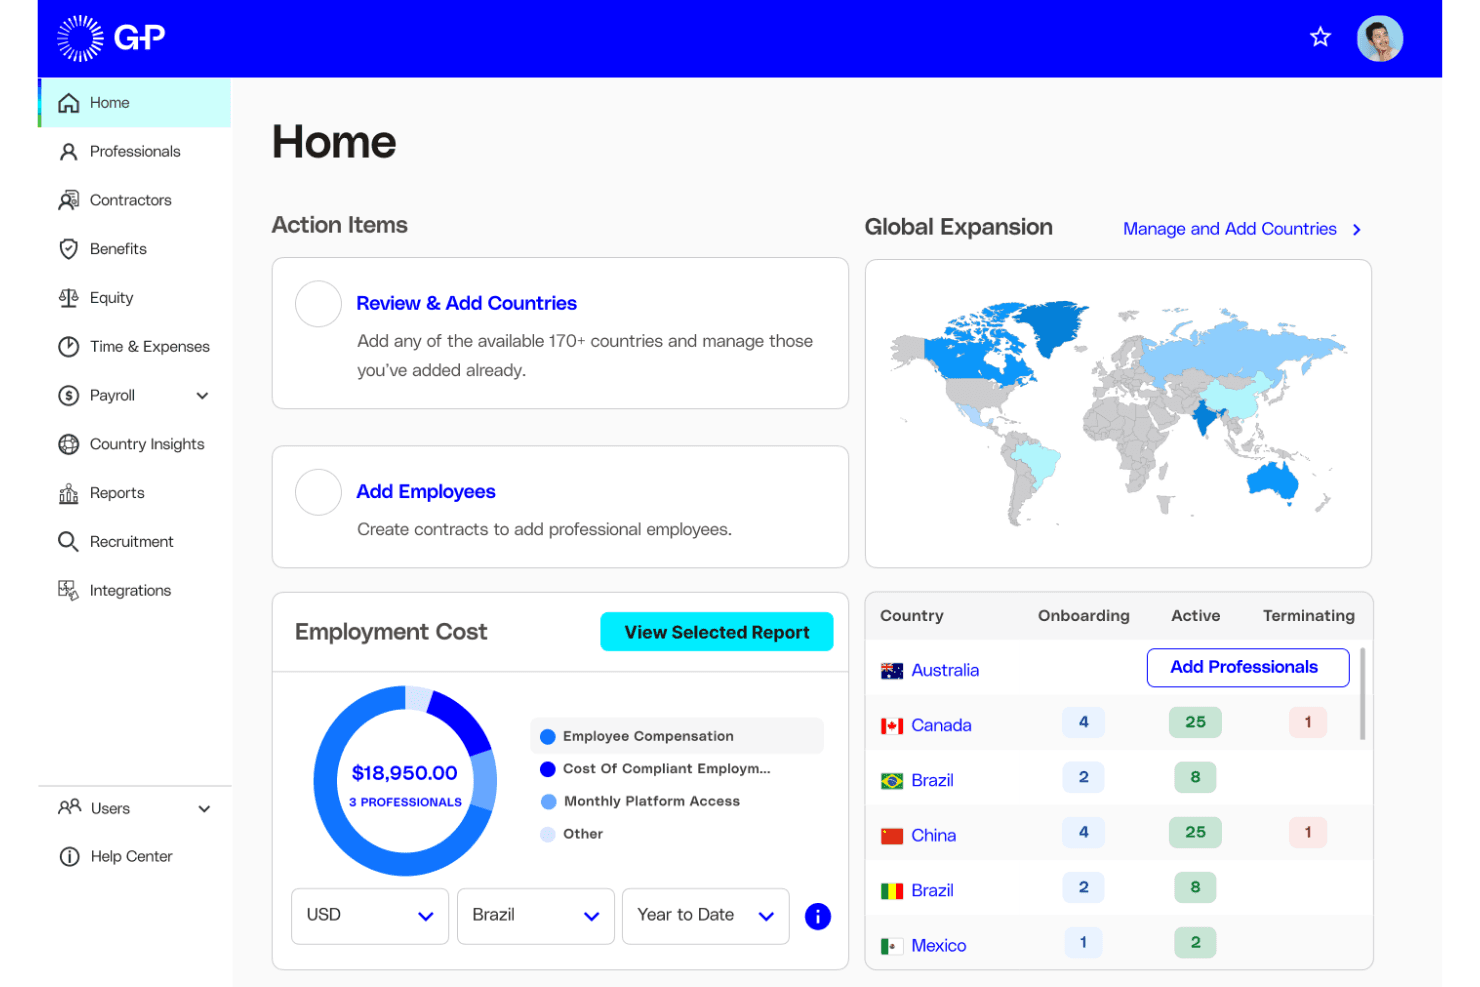Click the Country Insights globe icon
The height and width of the screenshot is (987, 1480).
(68, 444)
